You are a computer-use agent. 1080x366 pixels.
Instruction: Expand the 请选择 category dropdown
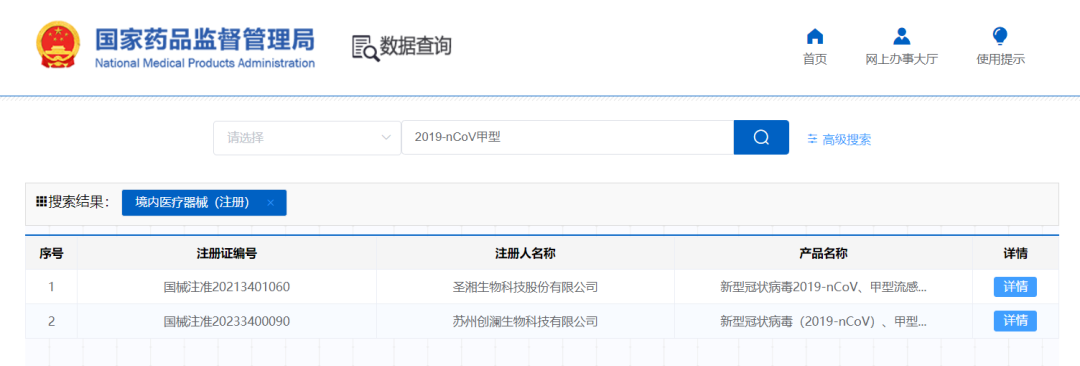point(307,138)
